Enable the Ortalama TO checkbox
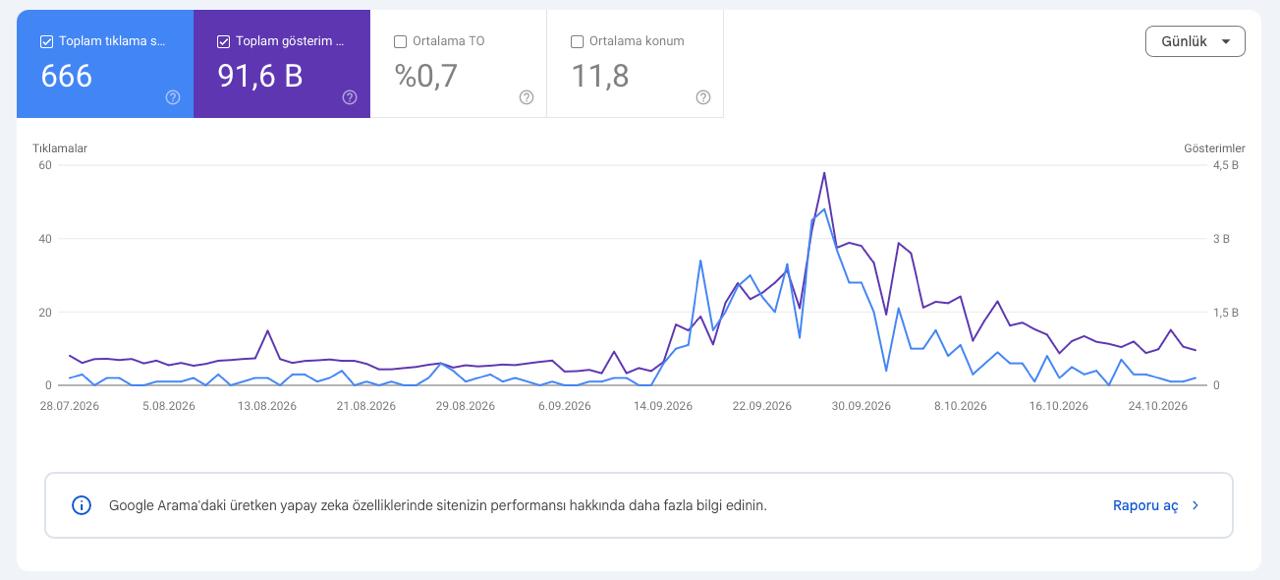 pyautogui.click(x=401, y=42)
